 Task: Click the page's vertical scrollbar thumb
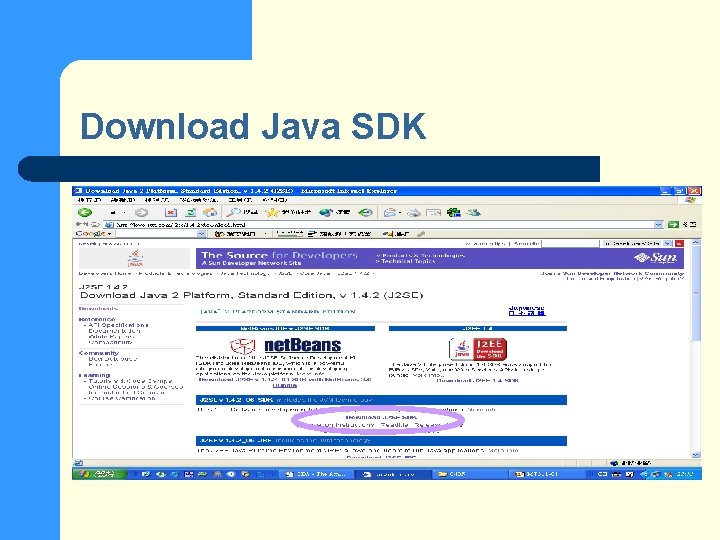(x=696, y=294)
